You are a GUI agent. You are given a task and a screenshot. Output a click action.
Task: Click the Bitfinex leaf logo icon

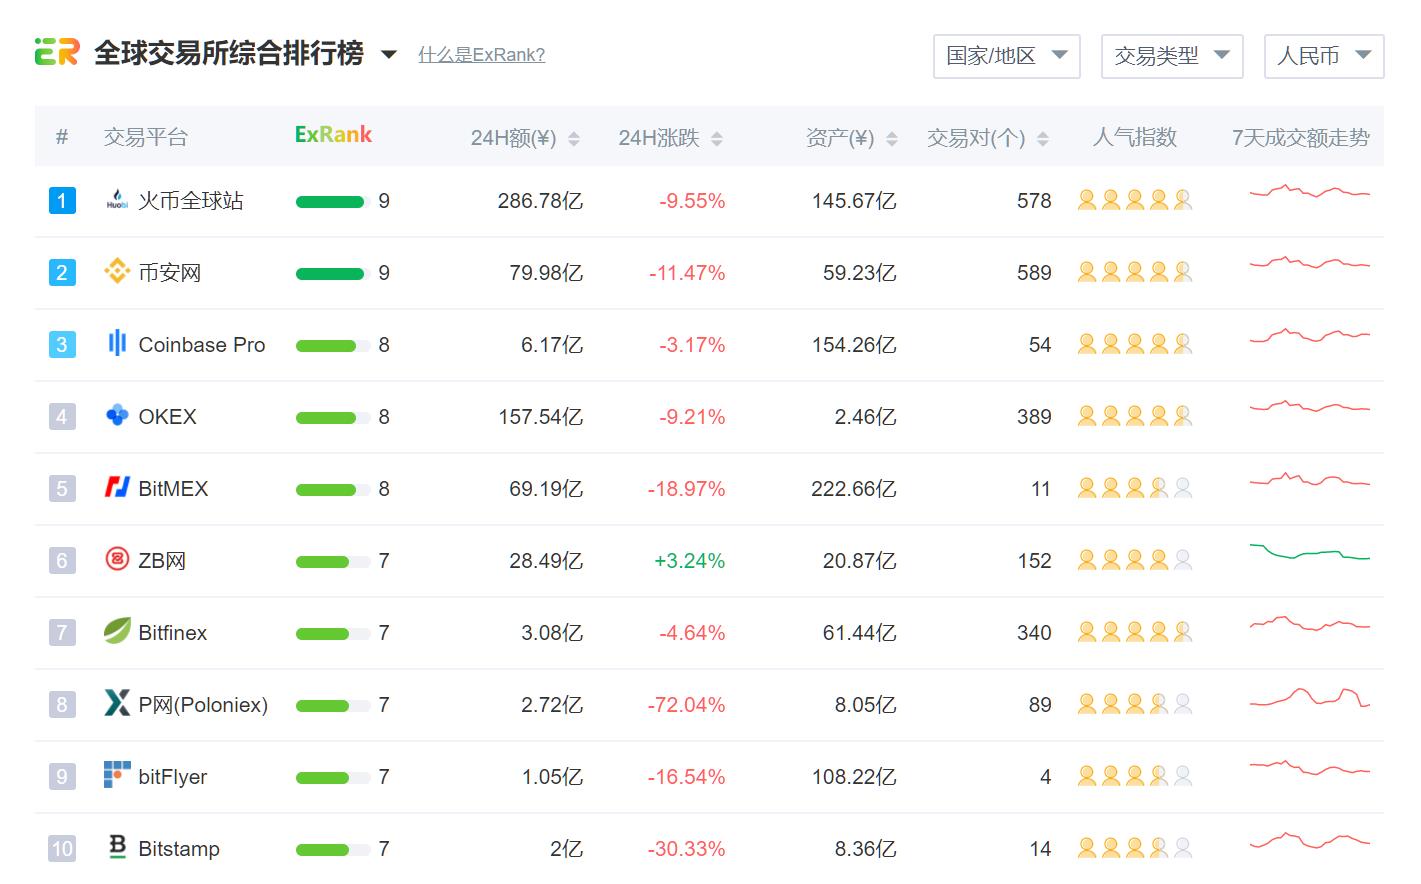point(117,631)
